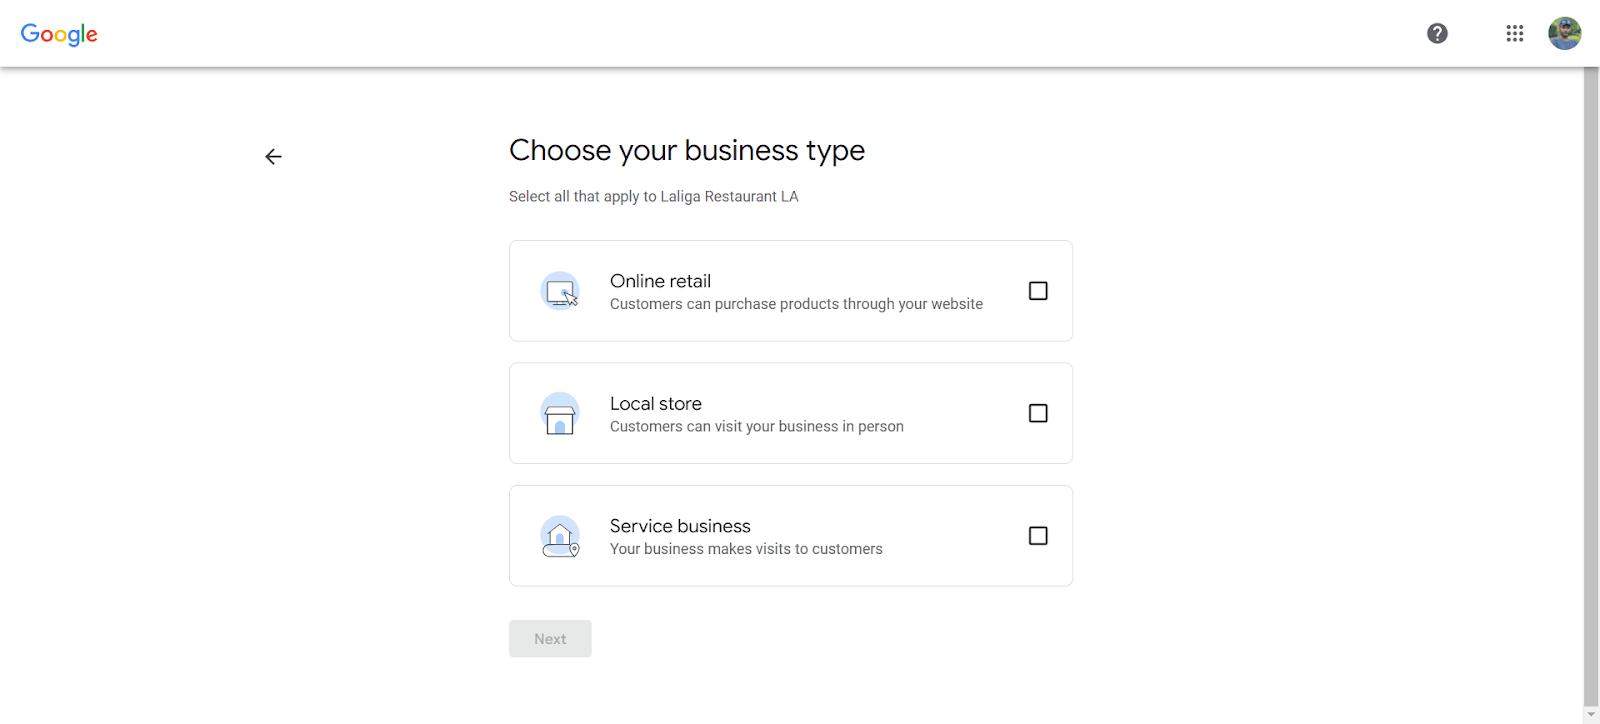Image resolution: width=1600 pixels, height=724 pixels.
Task: Click 'Your business makes visits to customers'
Action: [x=746, y=549]
